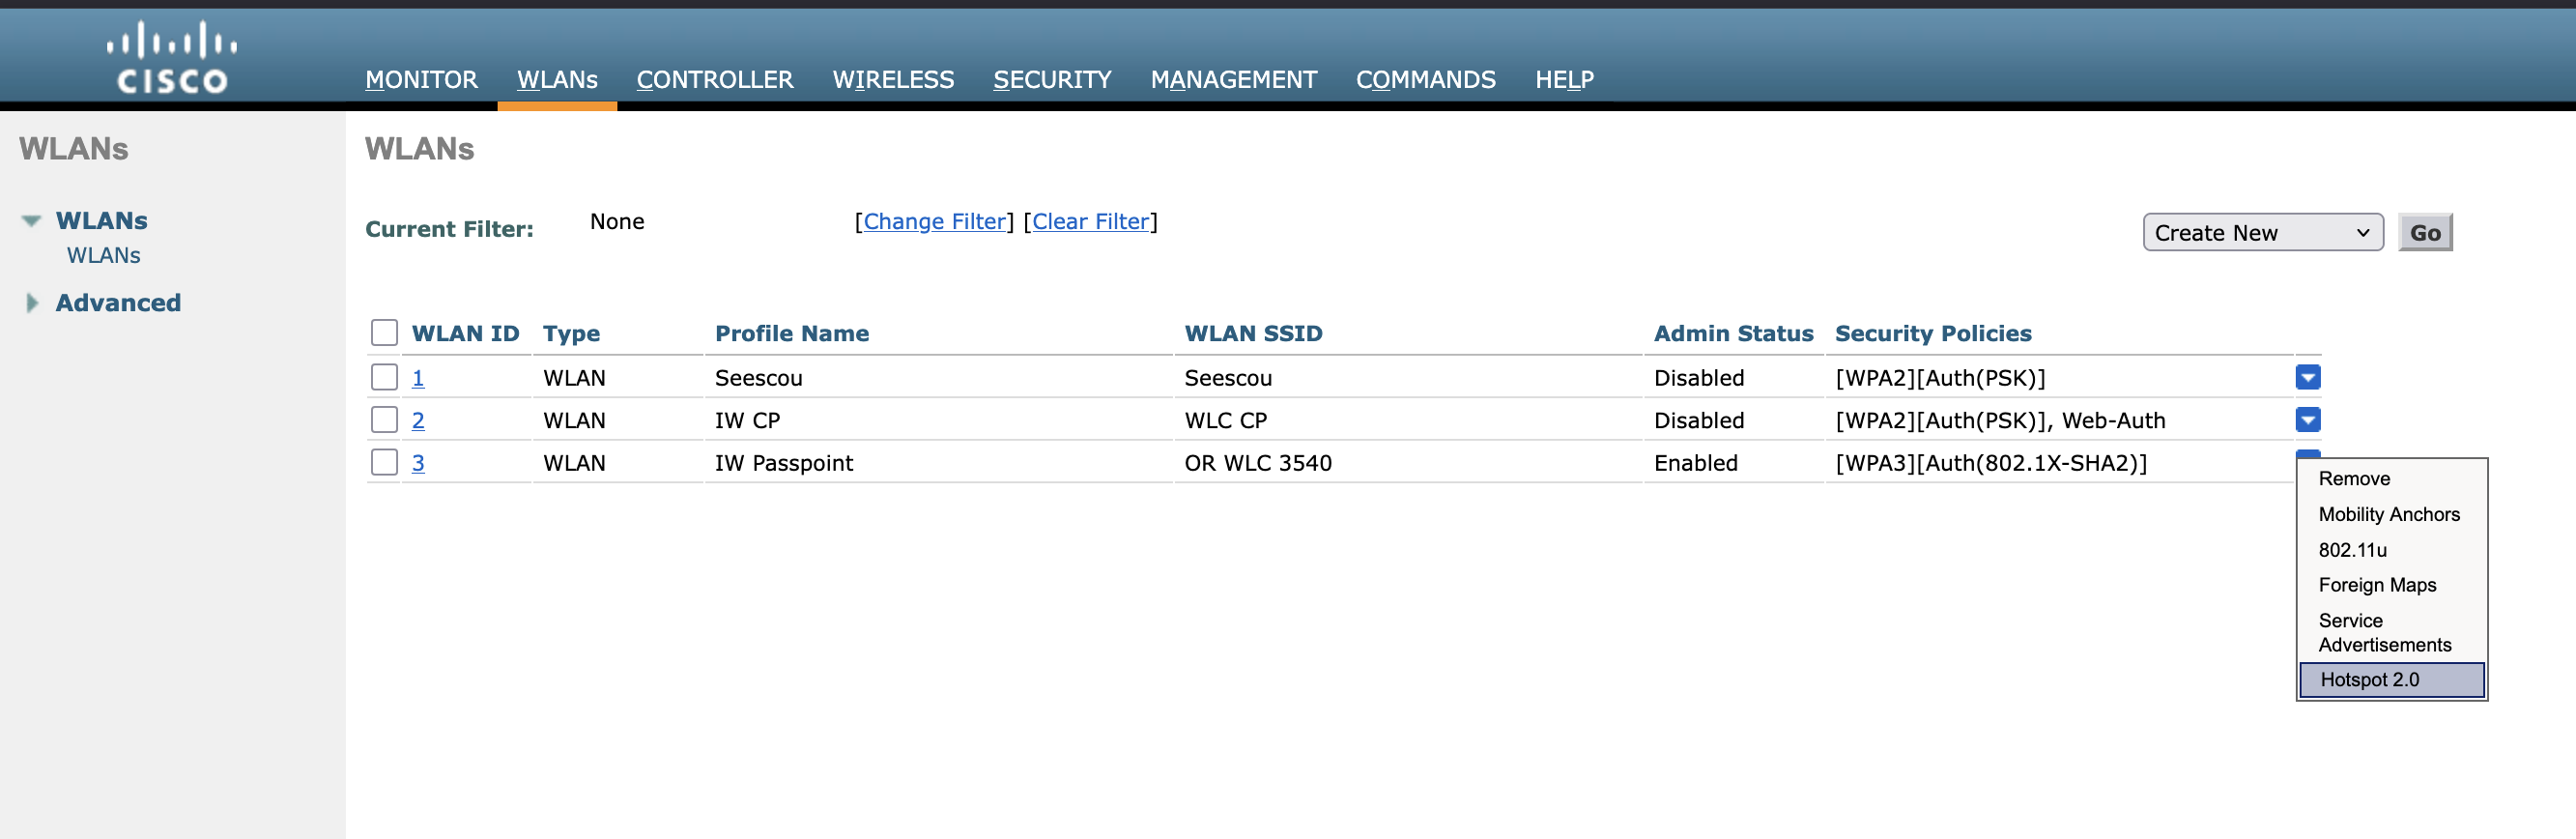This screenshot has height=839, width=2576.
Task: Open blue dropdown arrow for IW CP WLAN
Action: click(2307, 420)
